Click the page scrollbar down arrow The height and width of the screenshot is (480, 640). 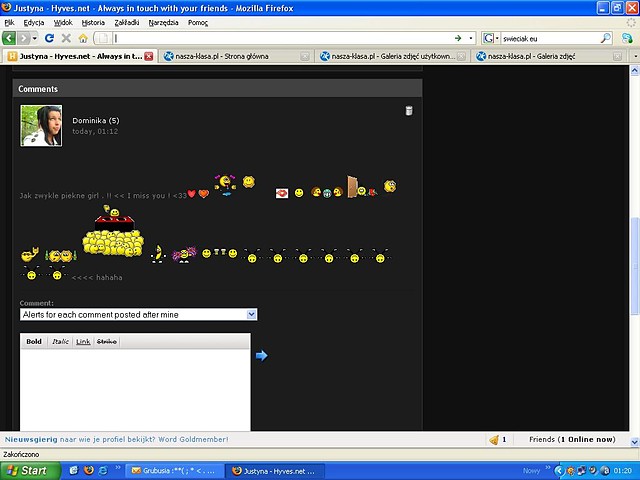point(635,442)
